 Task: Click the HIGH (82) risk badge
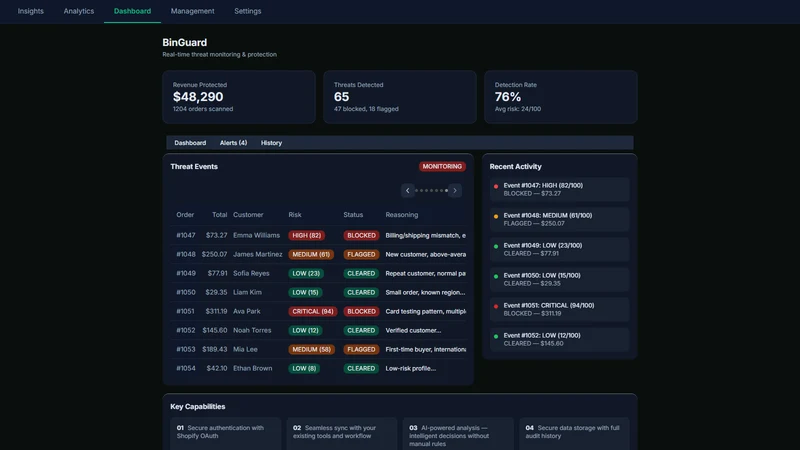pyautogui.click(x=307, y=235)
